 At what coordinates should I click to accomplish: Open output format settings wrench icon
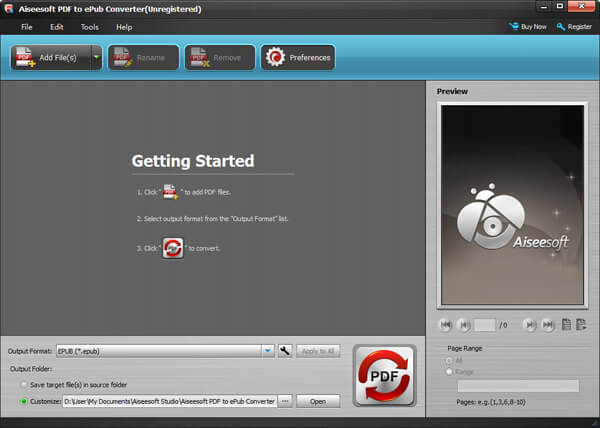click(x=285, y=351)
